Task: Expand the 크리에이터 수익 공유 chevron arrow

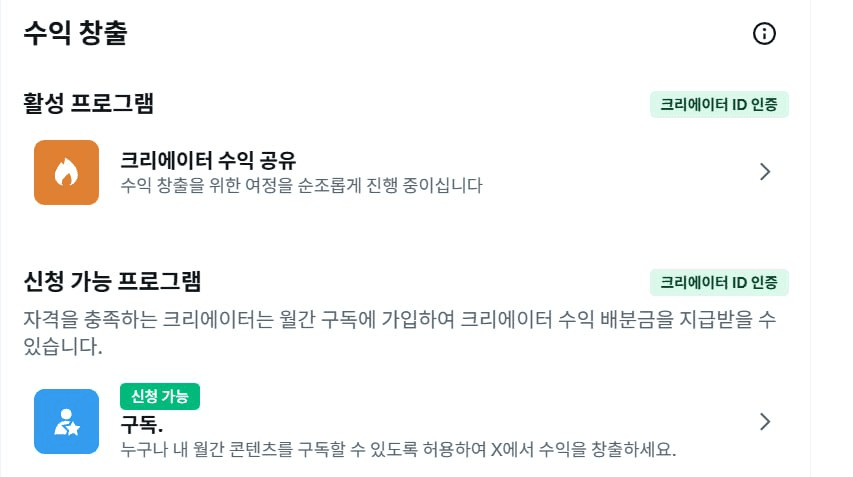Action: click(x=765, y=172)
